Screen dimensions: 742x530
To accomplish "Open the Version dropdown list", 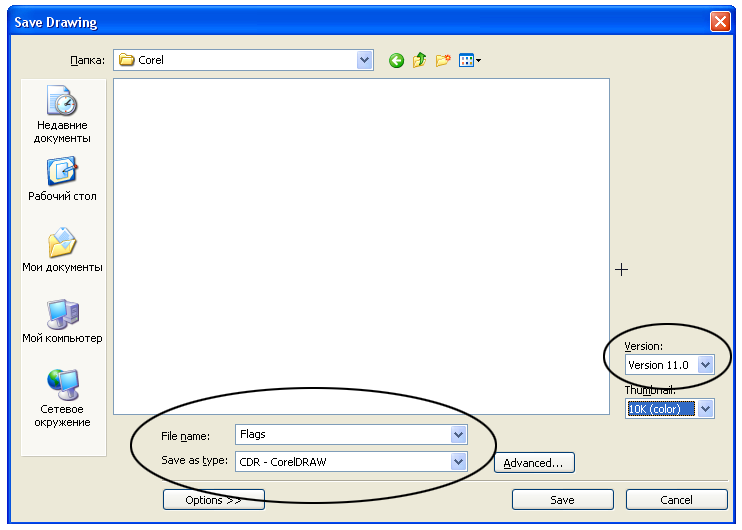I will click(706, 365).
